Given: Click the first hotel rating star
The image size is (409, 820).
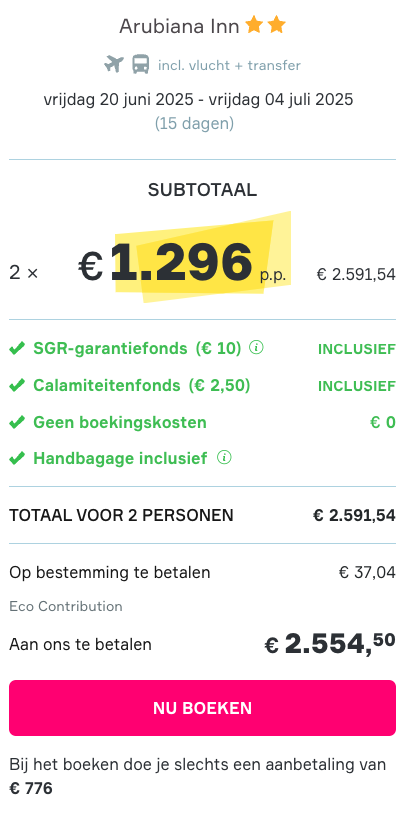Looking at the screenshot, I should click(x=254, y=25).
